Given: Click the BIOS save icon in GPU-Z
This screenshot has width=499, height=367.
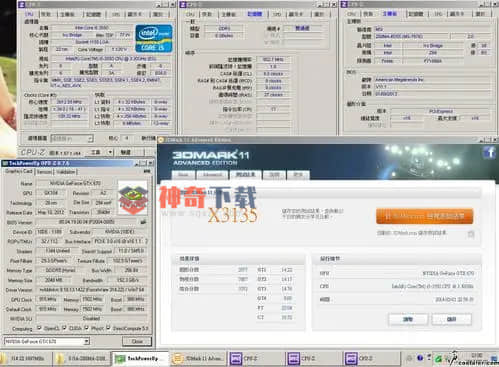Looking at the screenshot, I should pyautogui.click(x=144, y=222).
